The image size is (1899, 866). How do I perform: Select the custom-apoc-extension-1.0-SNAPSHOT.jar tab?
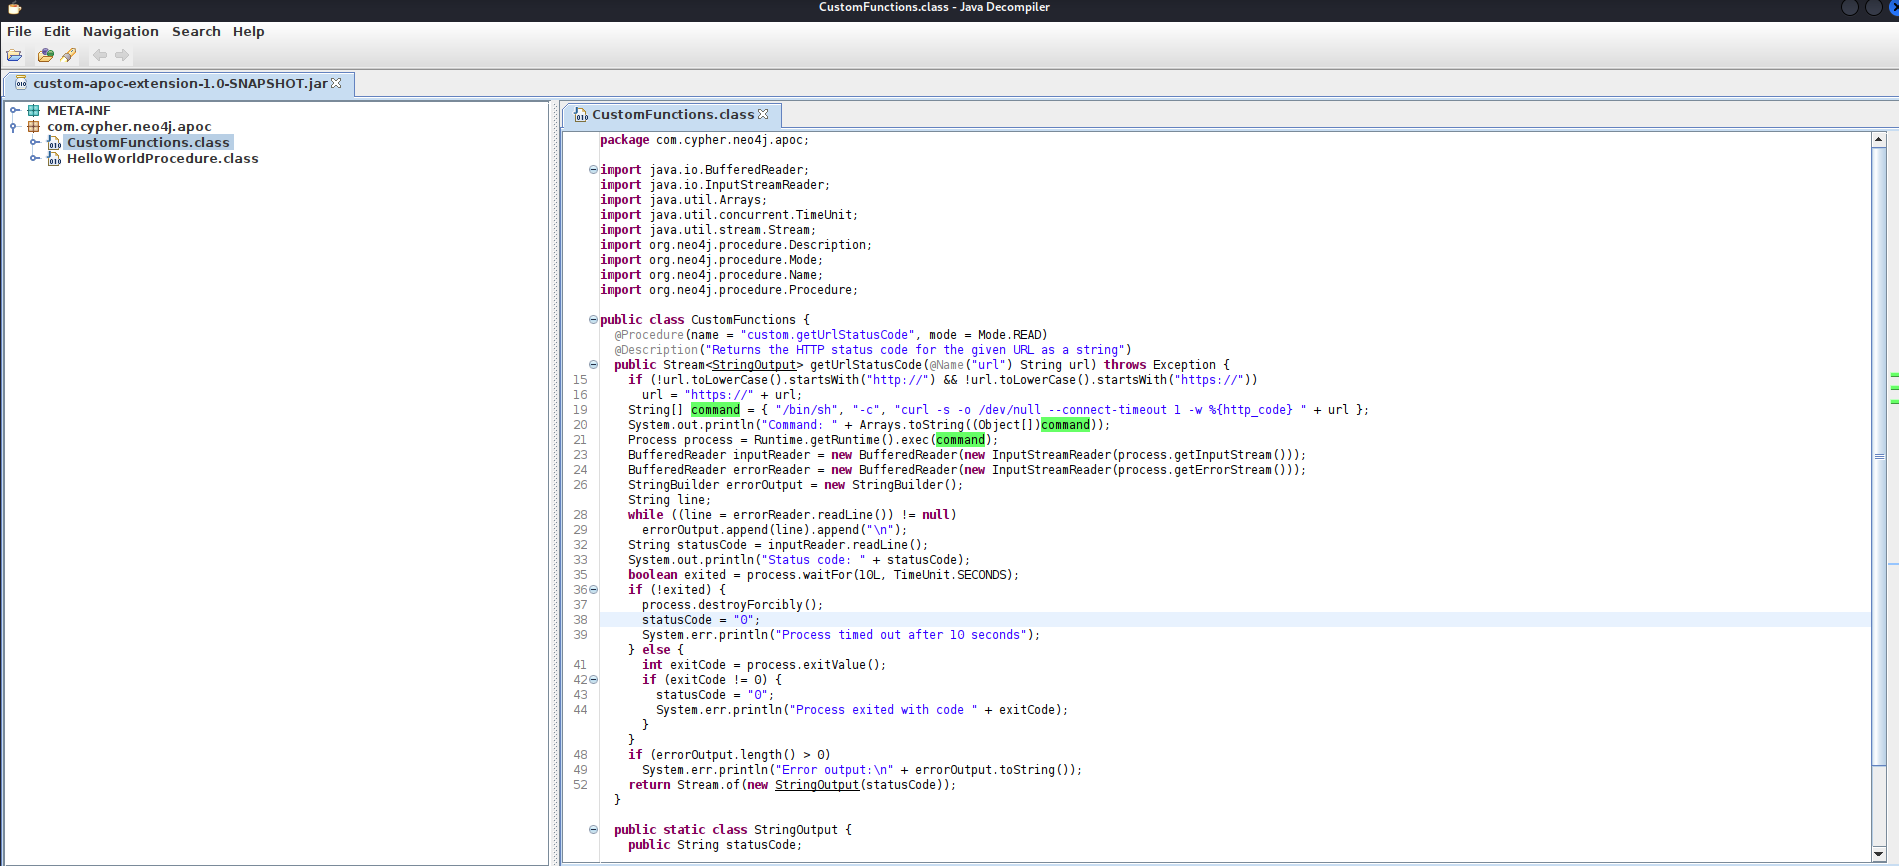coord(180,84)
